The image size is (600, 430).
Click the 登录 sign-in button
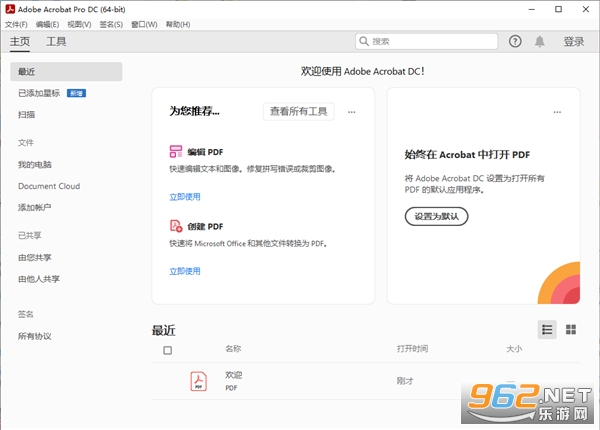[574, 41]
